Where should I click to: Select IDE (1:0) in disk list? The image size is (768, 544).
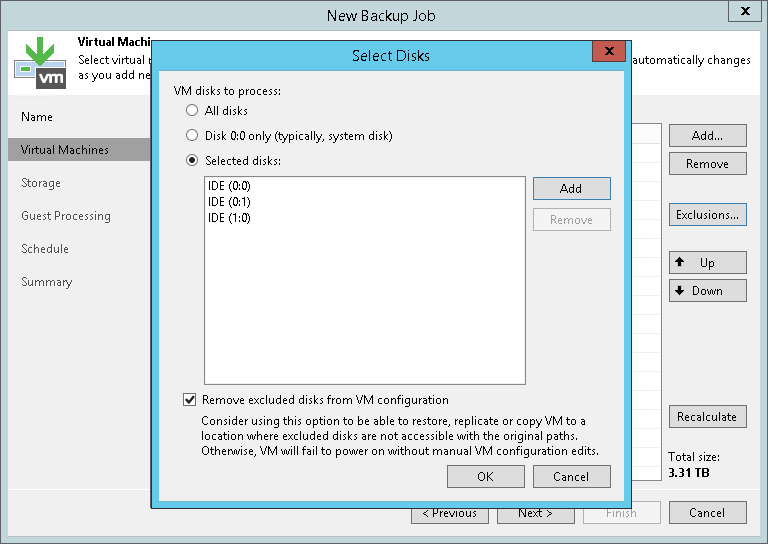click(229, 218)
